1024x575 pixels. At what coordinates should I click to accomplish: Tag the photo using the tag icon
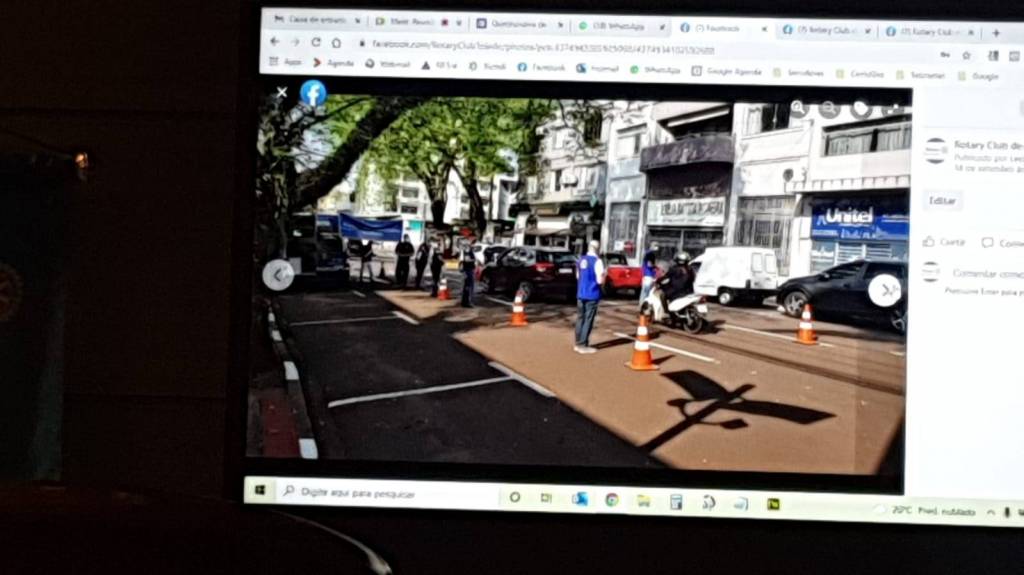[x=861, y=109]
